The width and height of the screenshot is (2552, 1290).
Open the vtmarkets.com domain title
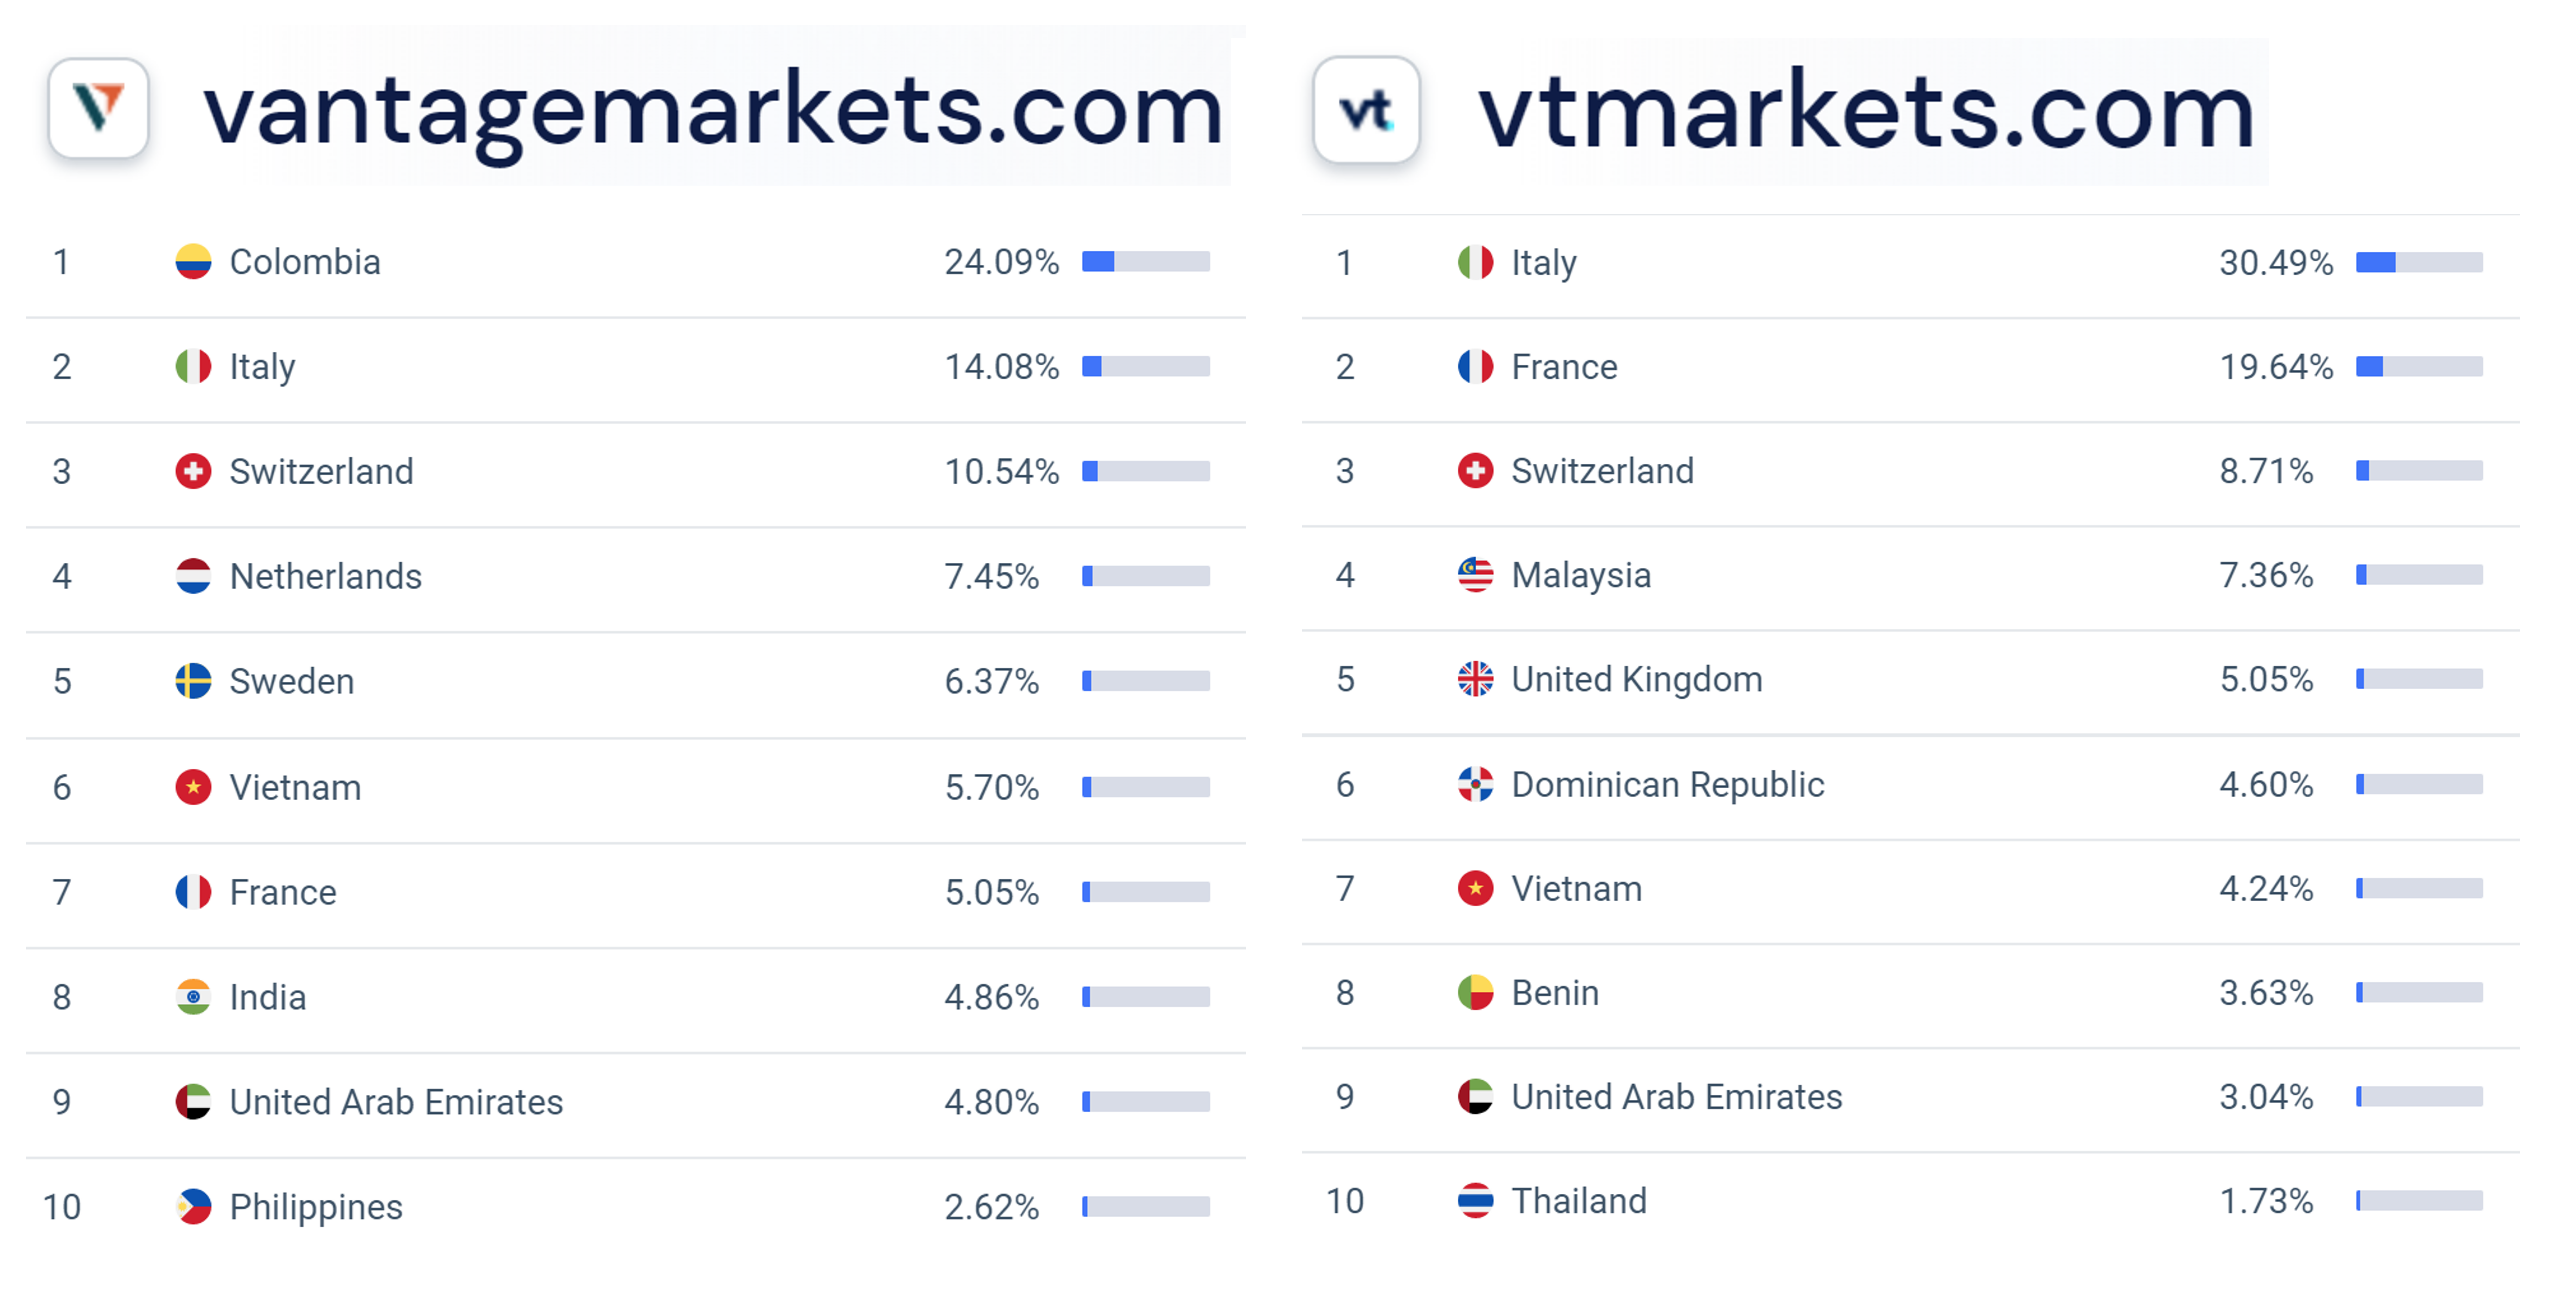coord(1866,112)
